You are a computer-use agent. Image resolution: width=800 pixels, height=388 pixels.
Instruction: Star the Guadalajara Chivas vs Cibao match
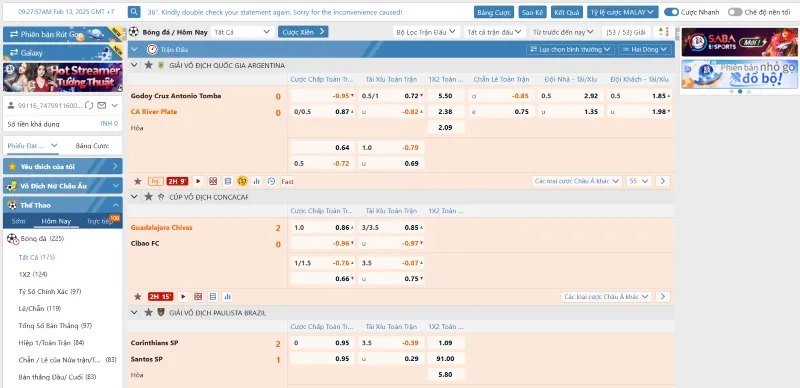point(137,297)
